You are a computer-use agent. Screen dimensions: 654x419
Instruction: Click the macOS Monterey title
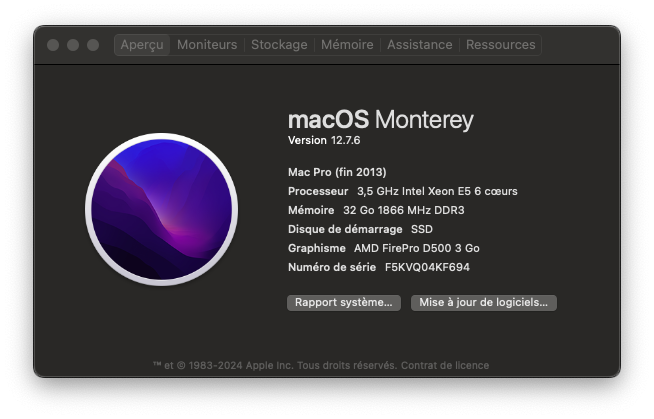[381, 120]
